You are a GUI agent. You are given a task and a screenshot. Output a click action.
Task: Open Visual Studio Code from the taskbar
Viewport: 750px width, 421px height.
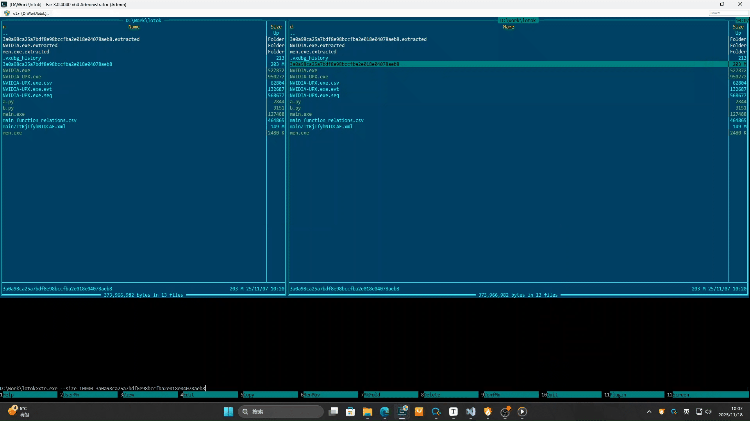[470, 411]
